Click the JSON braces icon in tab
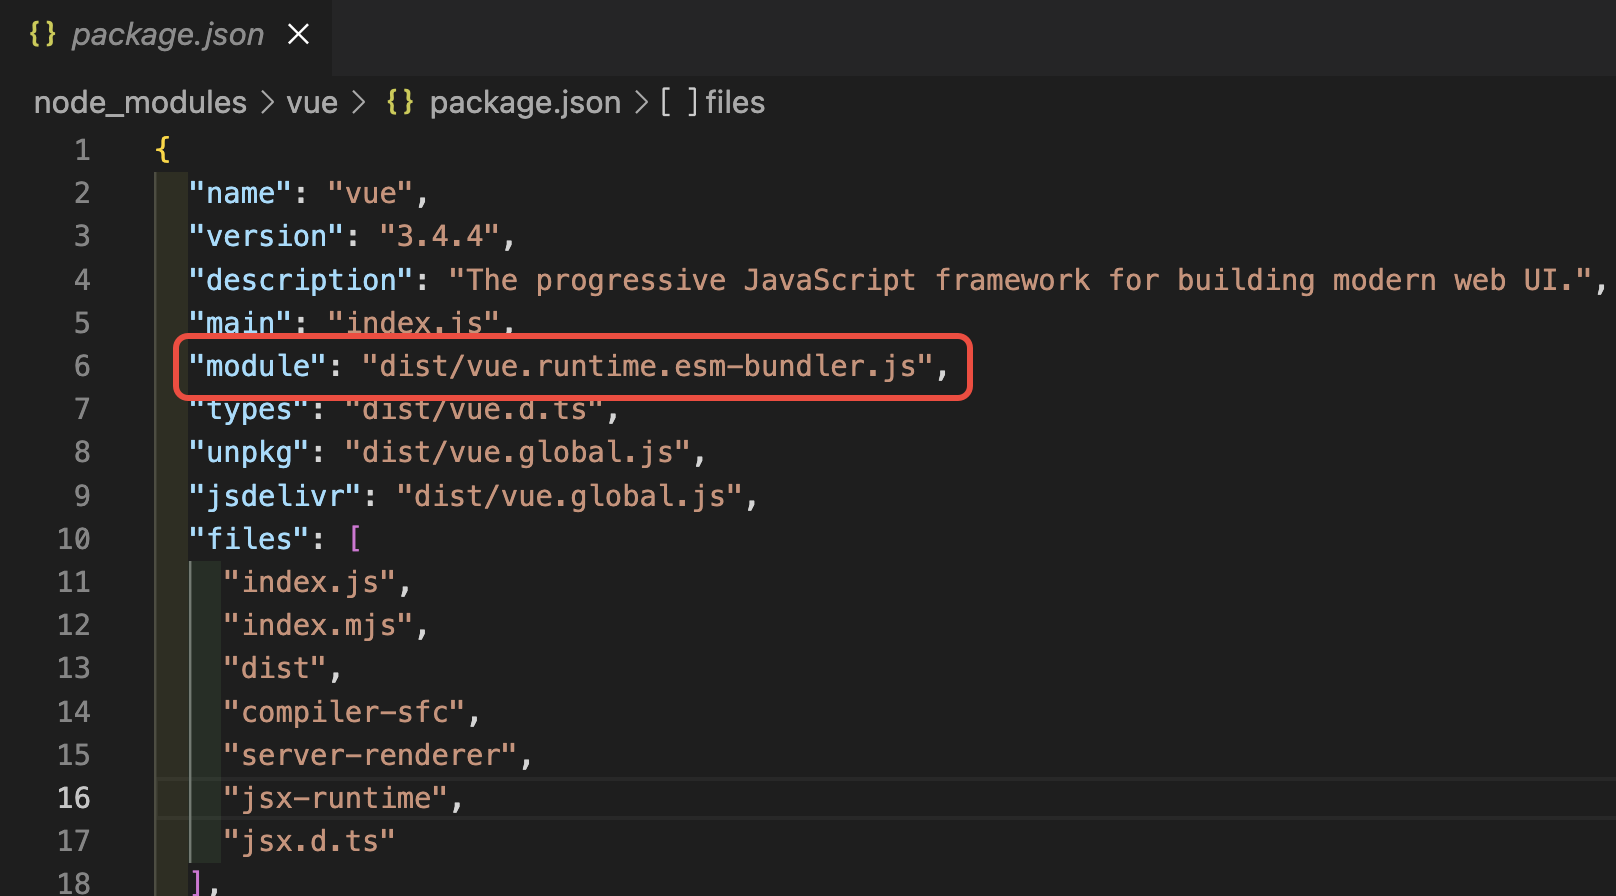1616x896 pixels. tap(43, 34)
